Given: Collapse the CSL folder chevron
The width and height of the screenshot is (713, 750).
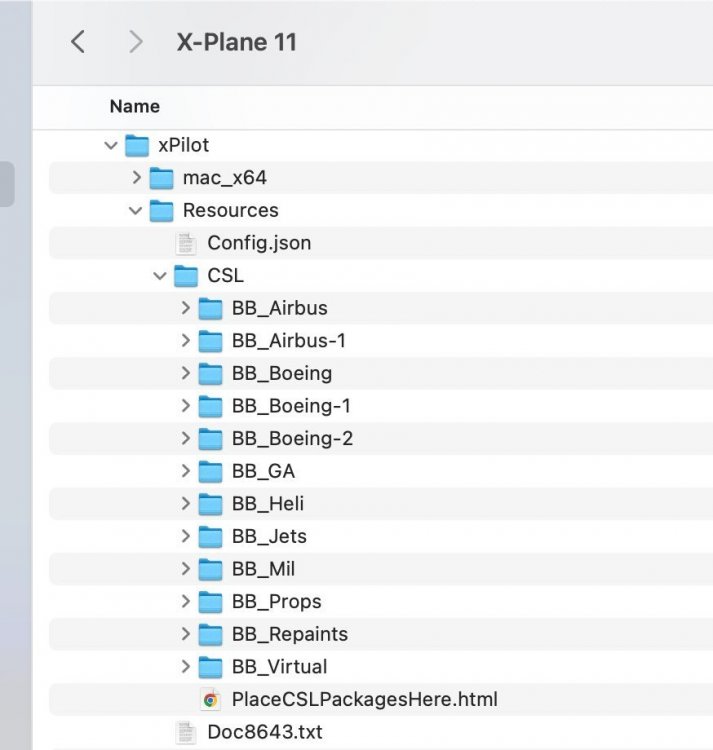Looking at the screenshot, I should point(160,276).
